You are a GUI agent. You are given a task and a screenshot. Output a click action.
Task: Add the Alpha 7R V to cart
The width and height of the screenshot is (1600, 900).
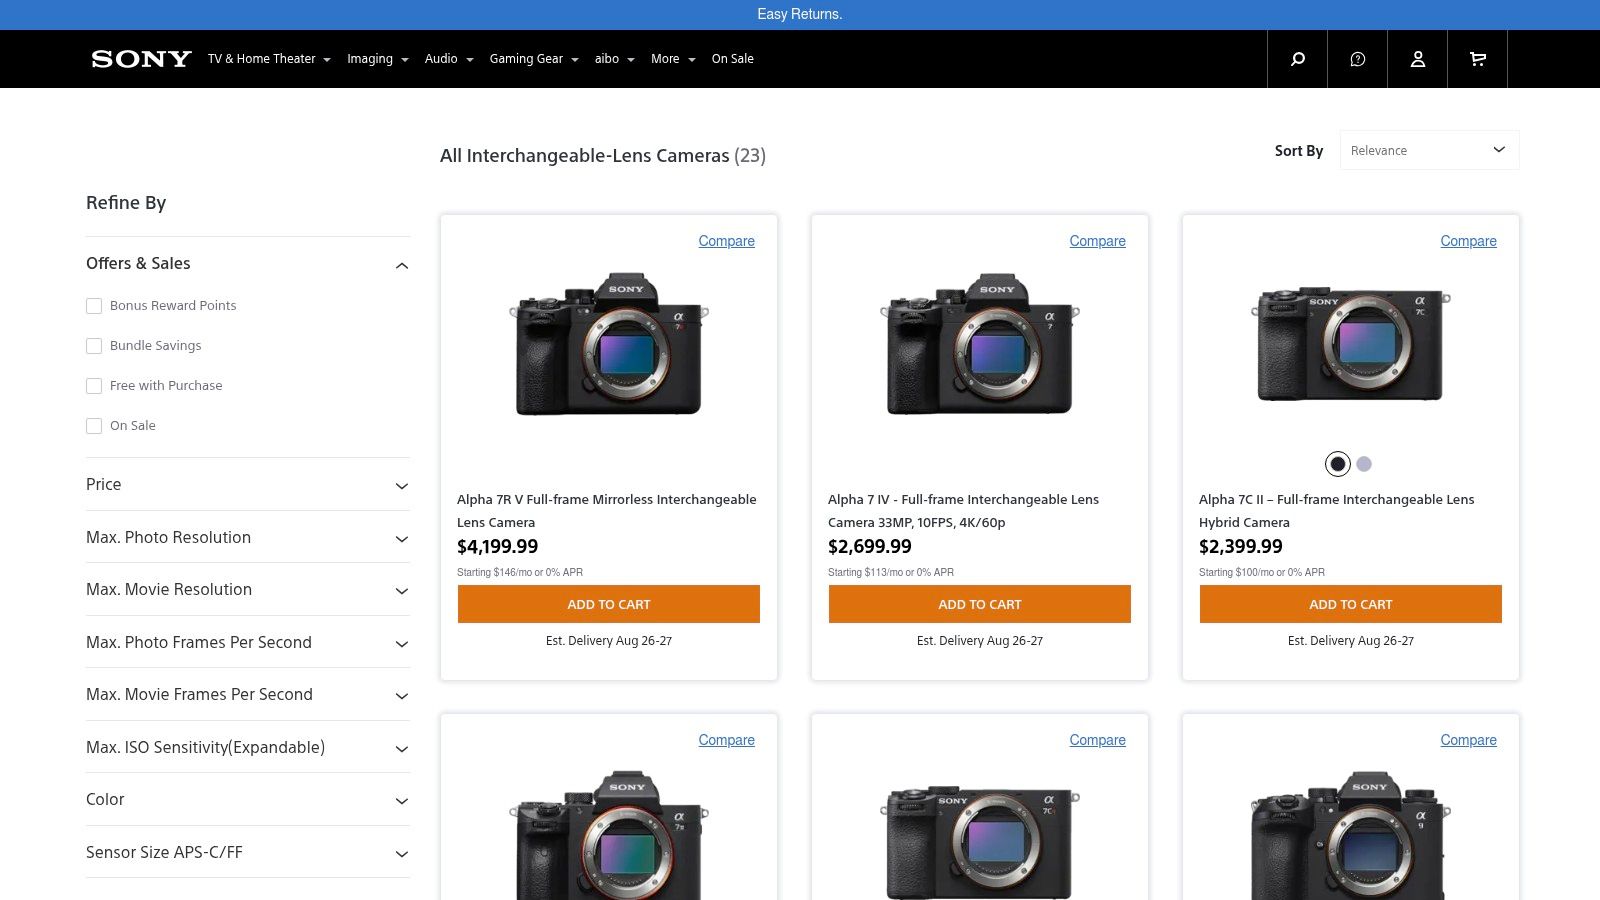[609, 604]
